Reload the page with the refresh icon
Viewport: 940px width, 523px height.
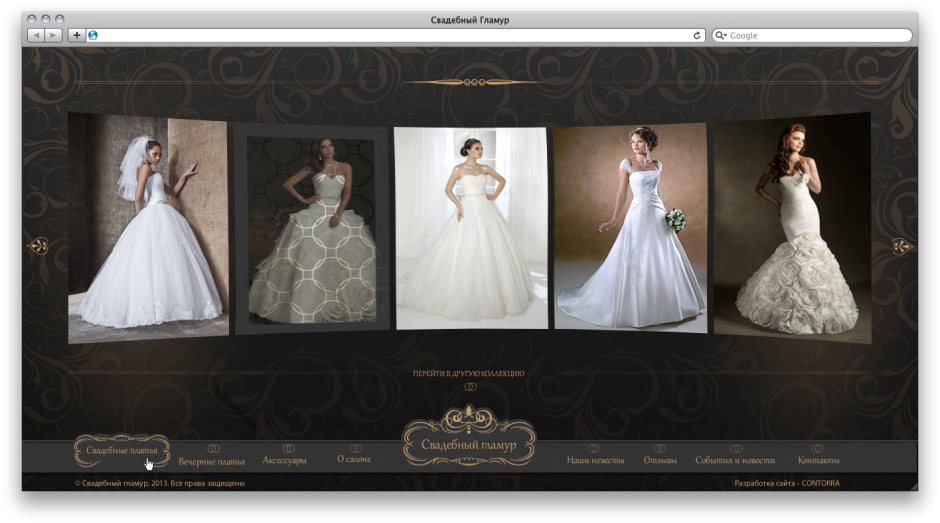pyautogui.click(x=697, y=35)
